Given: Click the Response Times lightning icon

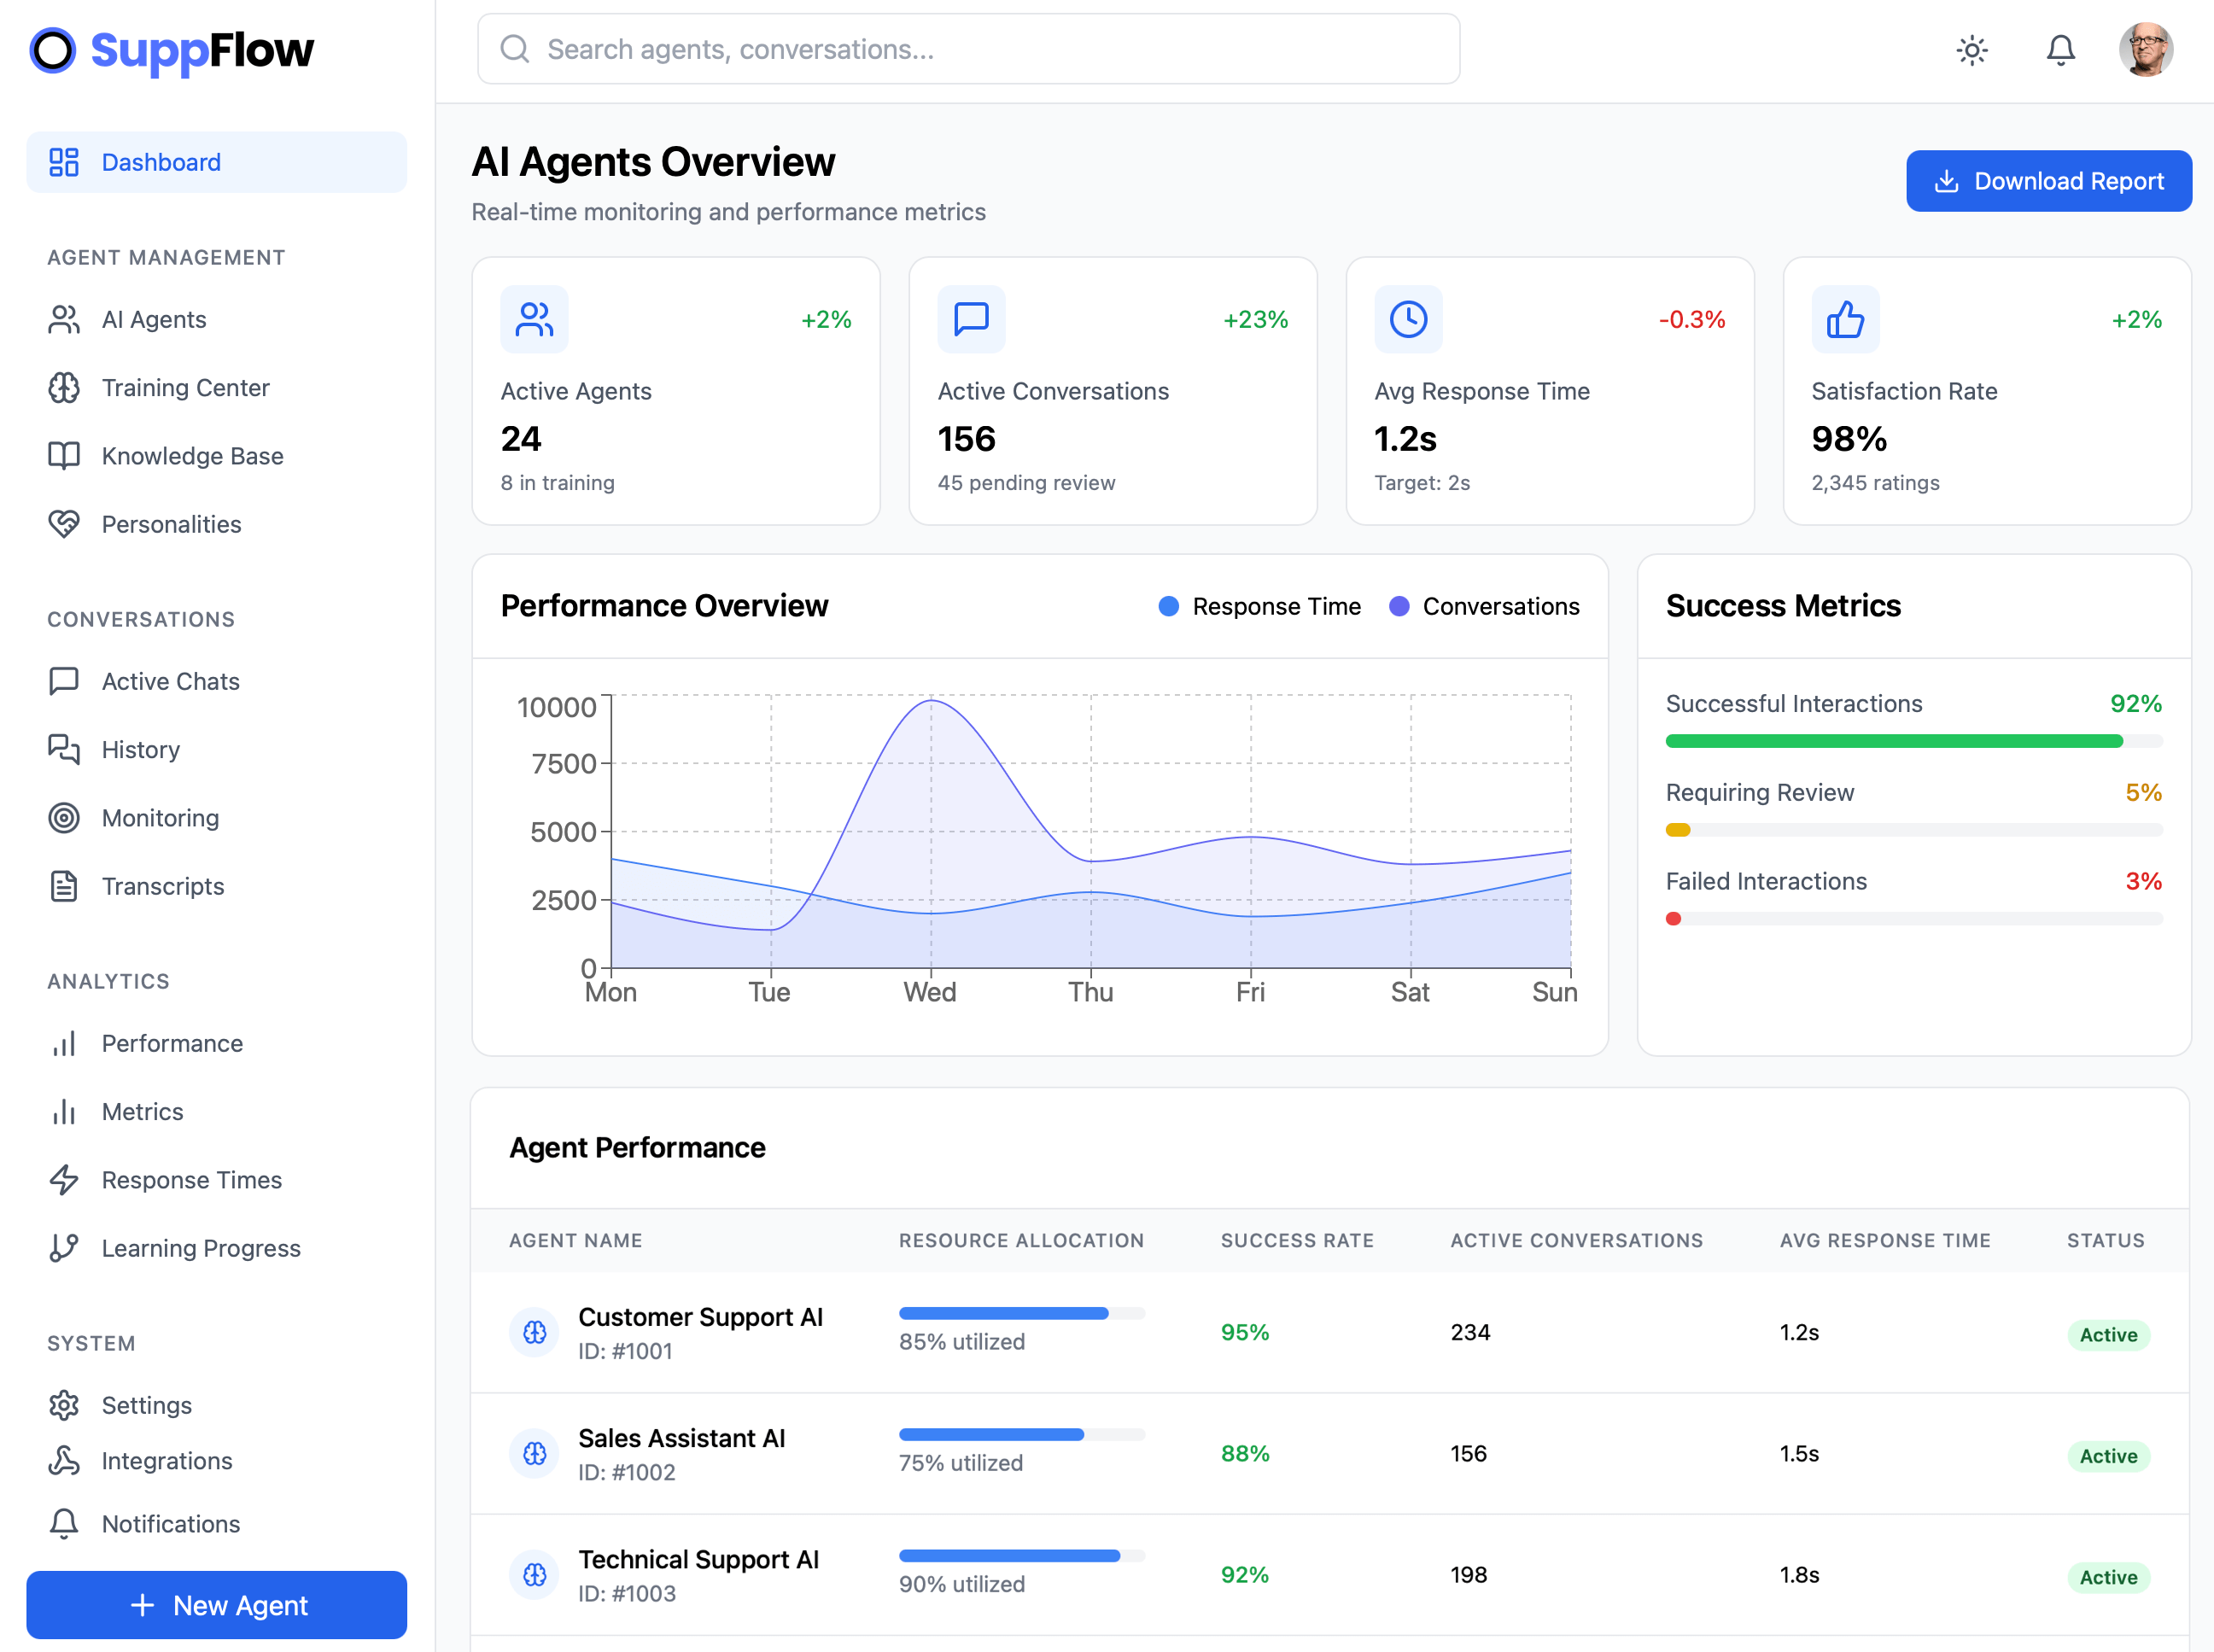Looking at the screenshot, I should (x=64, y=1180).
